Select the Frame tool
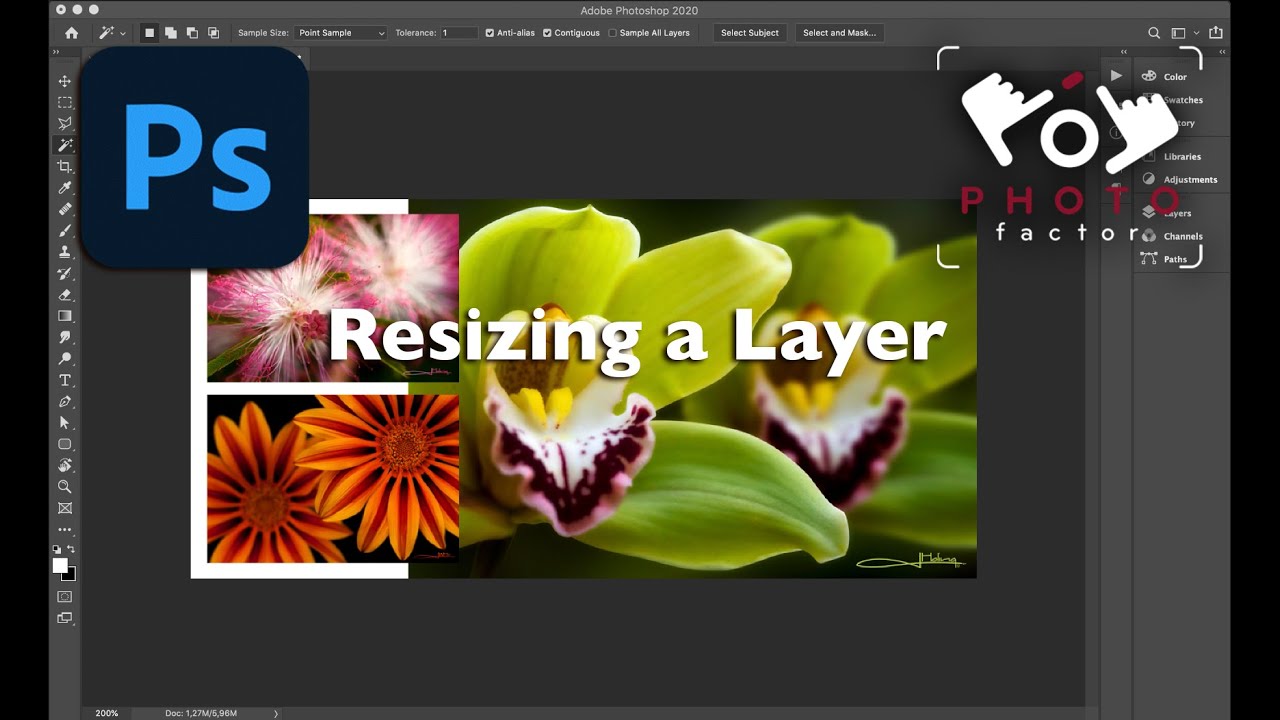Image resolution: width=1280 pixels, height=720 pixels. (65, 508)
